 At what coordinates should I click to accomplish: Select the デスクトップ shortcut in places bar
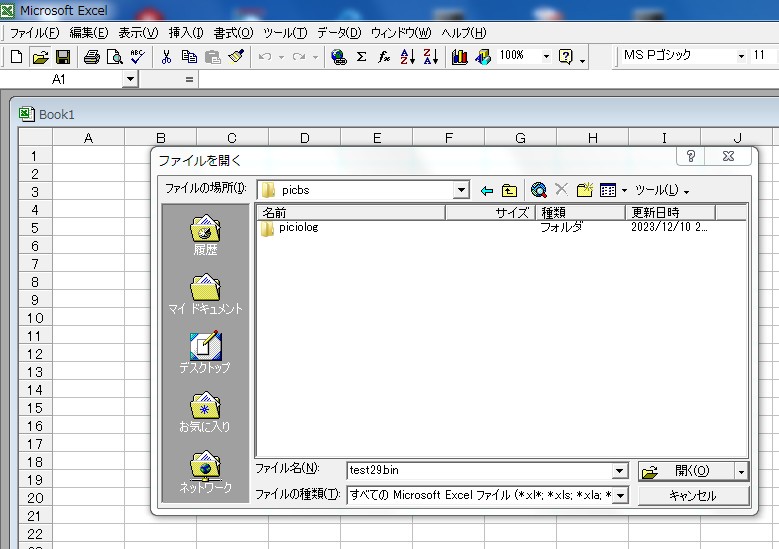(205, 352)
